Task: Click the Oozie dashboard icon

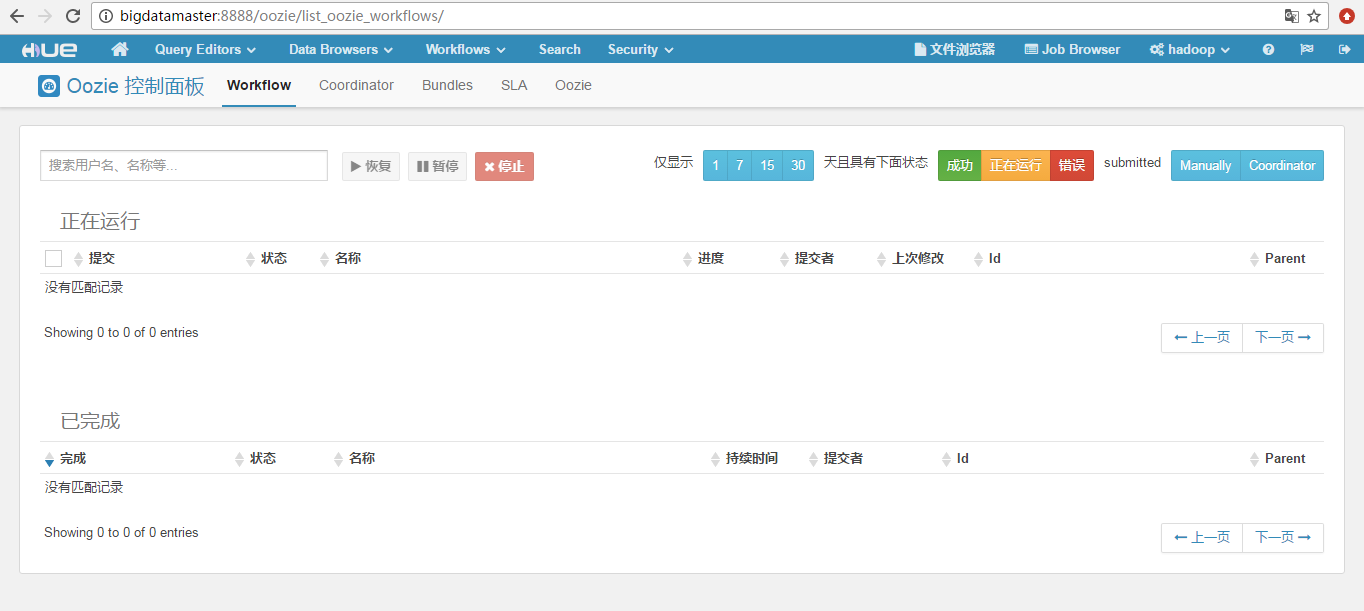Action: point(49,86)
